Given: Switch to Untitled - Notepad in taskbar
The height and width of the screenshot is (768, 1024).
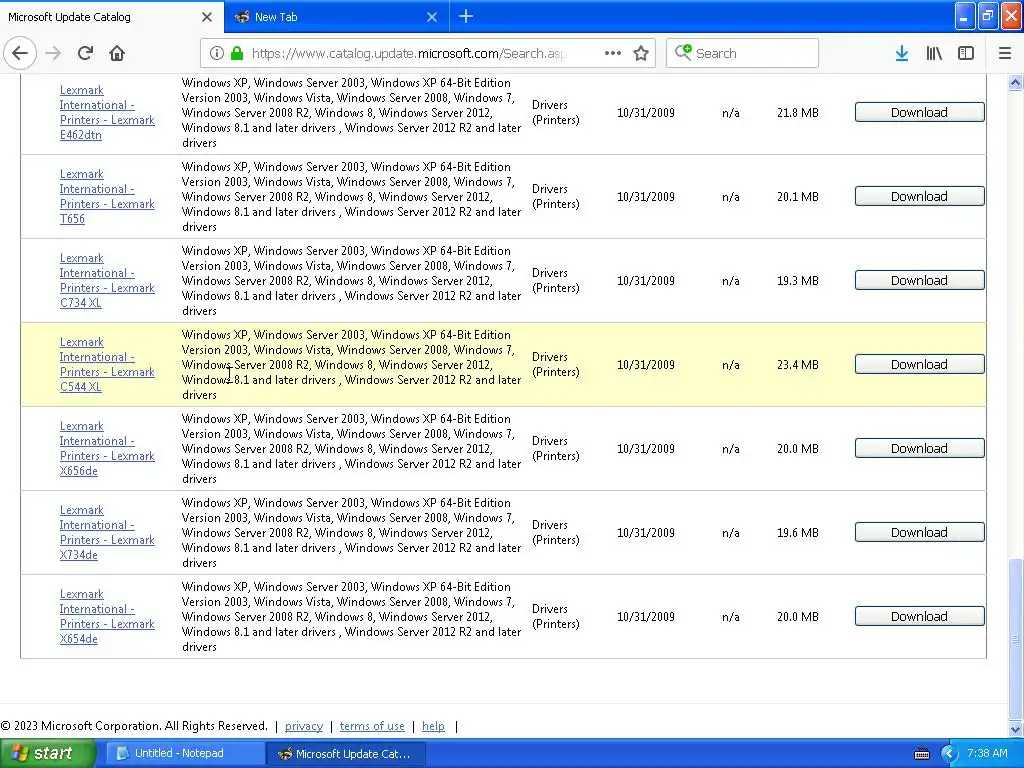Looking at the screenshot, I should 185,753.
